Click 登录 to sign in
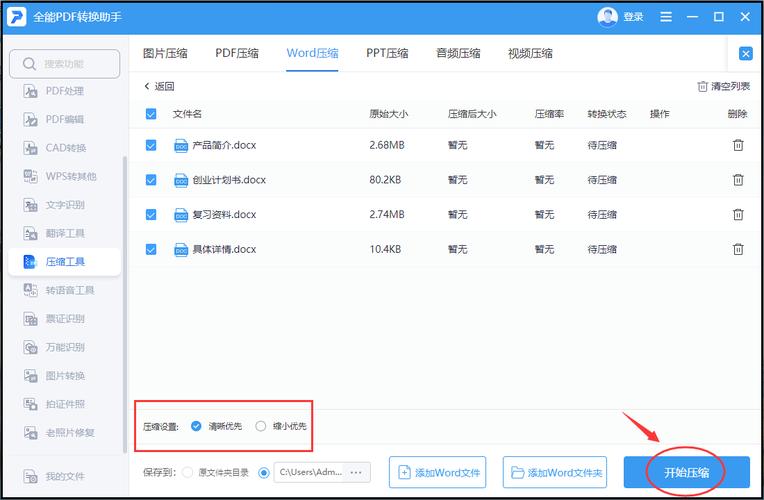 (x=633, y=17)
